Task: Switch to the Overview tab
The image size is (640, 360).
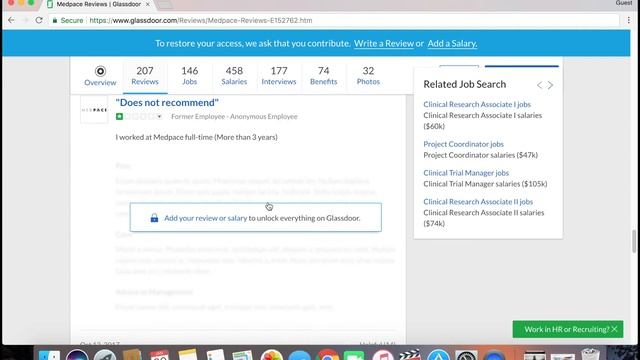Action: (100, 76)
